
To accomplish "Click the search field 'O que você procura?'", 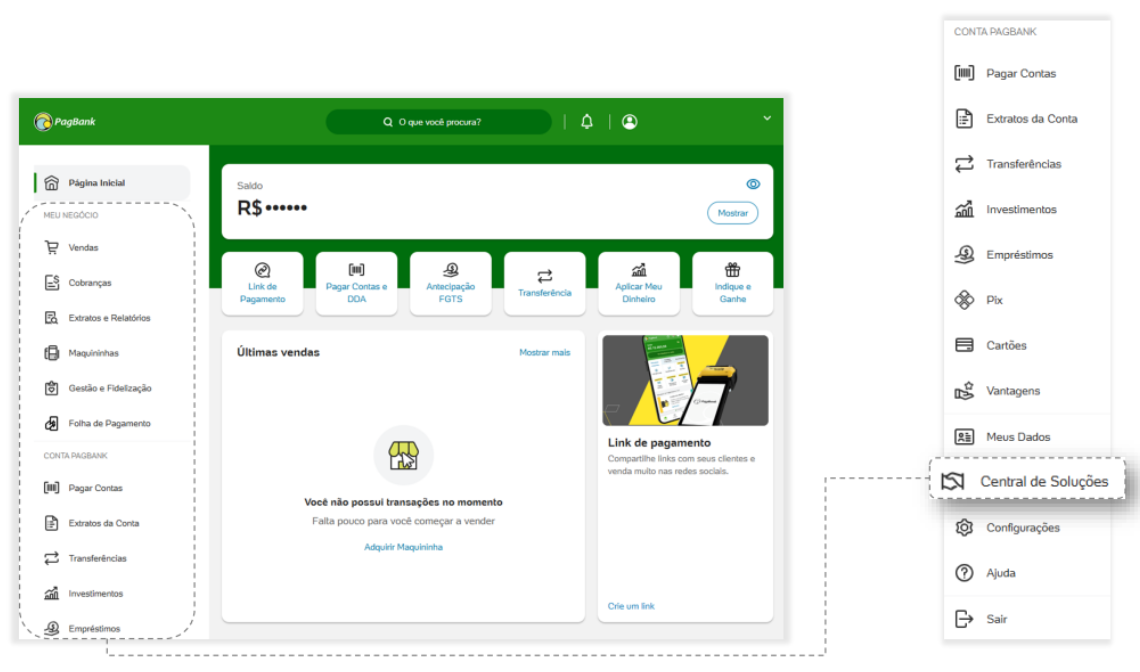I will pyautogui.click(x=438, y=121).
